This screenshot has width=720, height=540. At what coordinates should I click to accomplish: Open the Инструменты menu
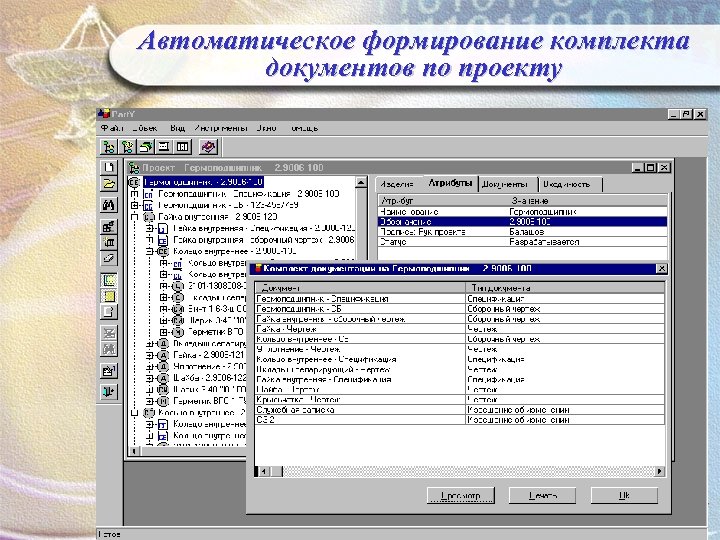[220, 128]
